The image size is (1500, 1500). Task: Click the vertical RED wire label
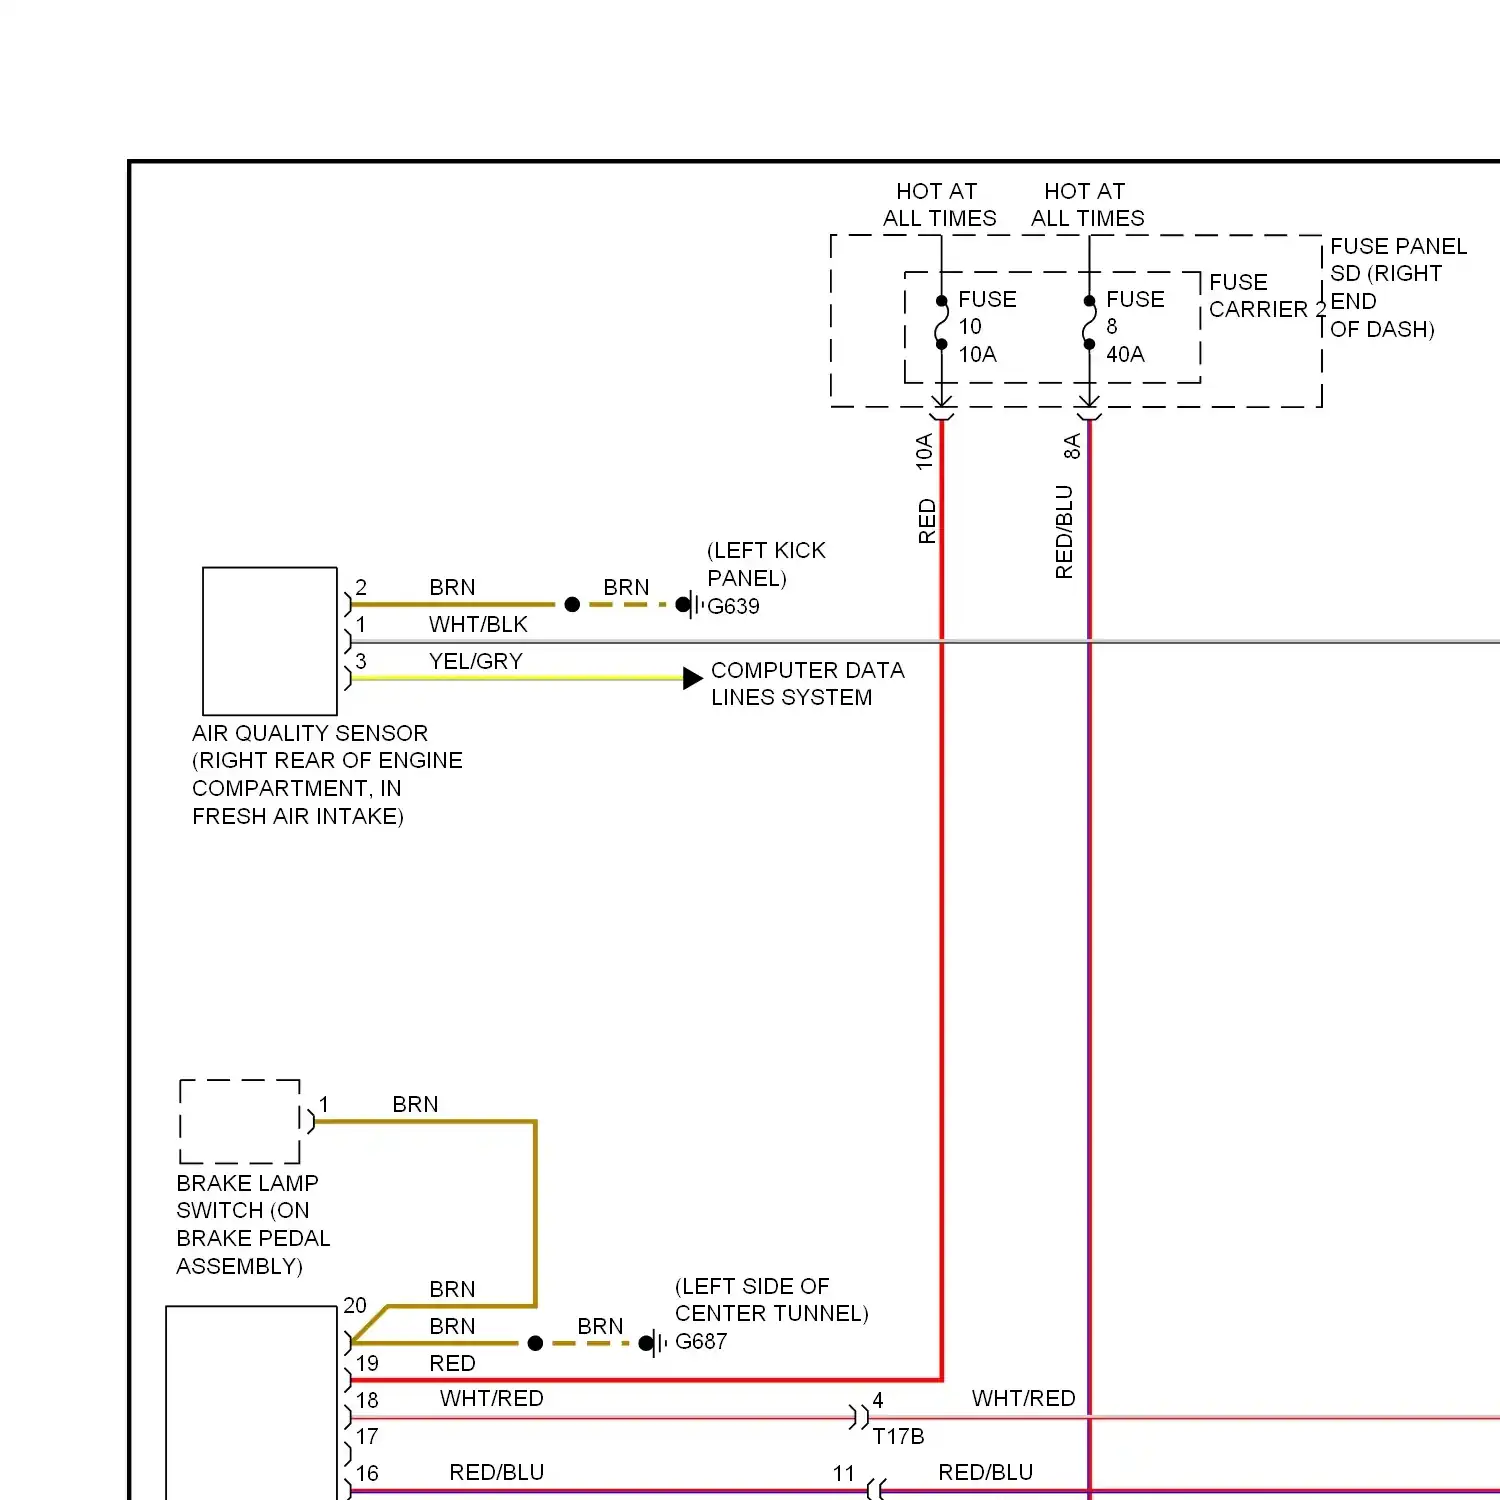(927, 521)
